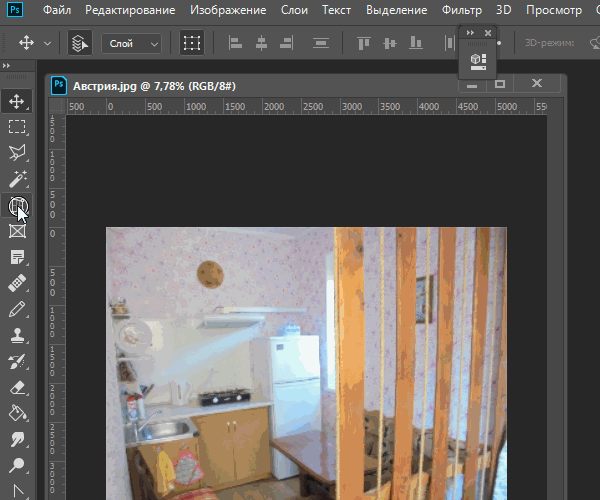The width and height of the screenshot is (600, 500).
Task: Open the Слой auto-select dropdown
Action: point(131,43)
